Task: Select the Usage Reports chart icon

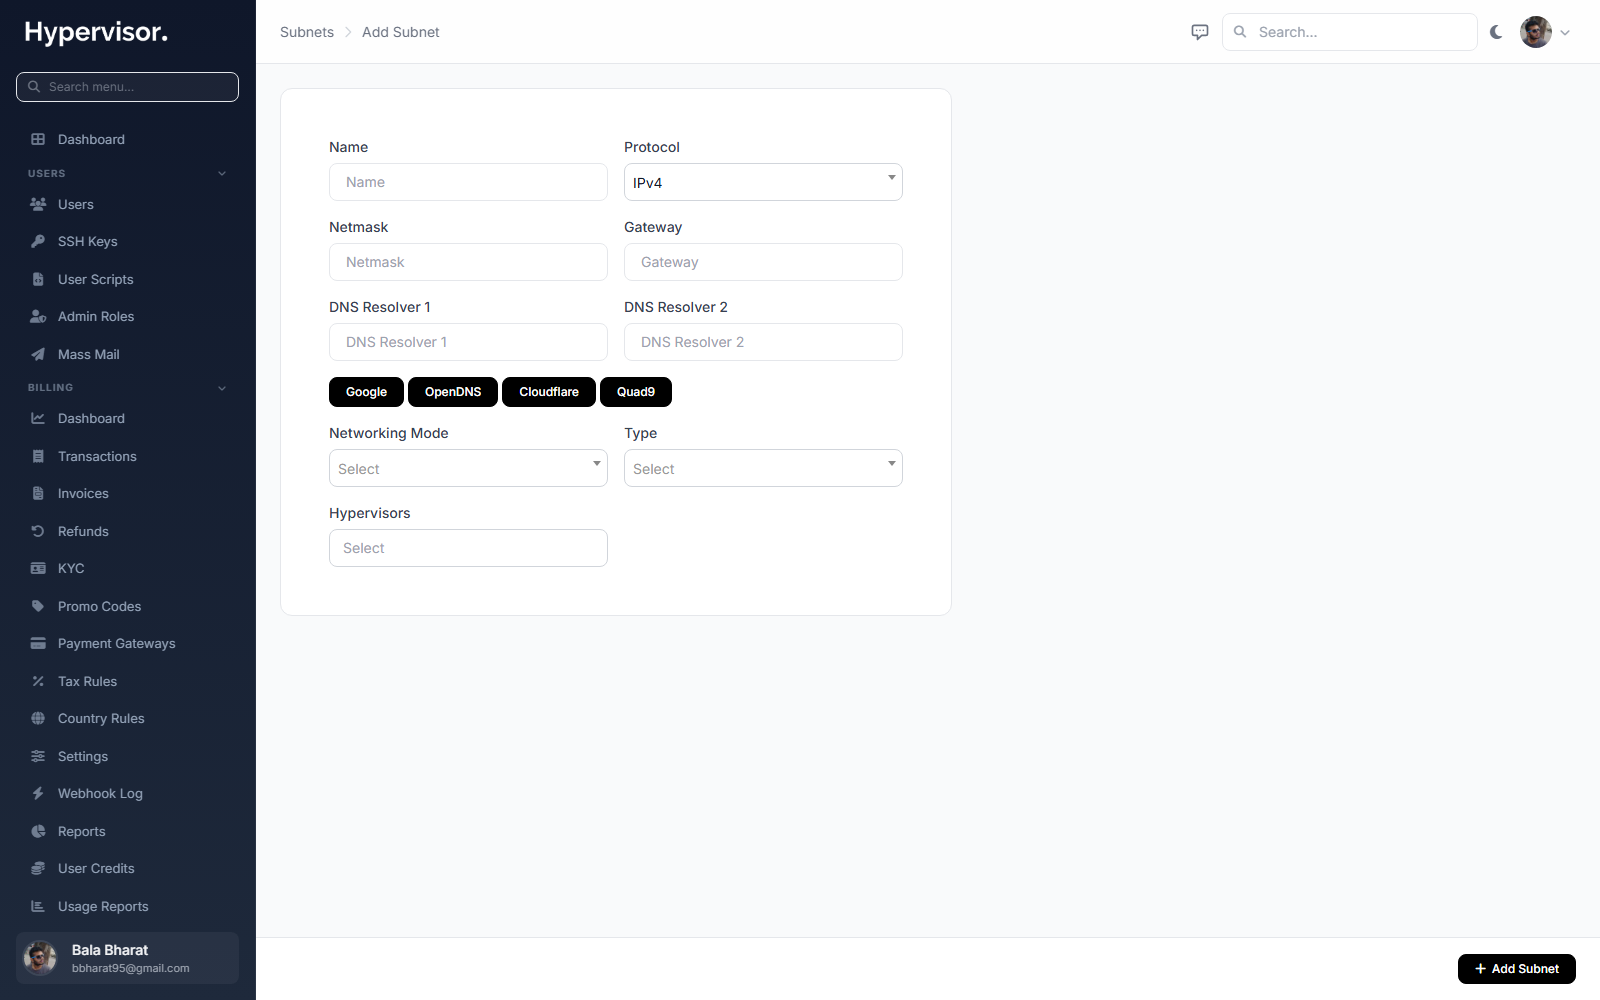Action: [x=38, y=906]
